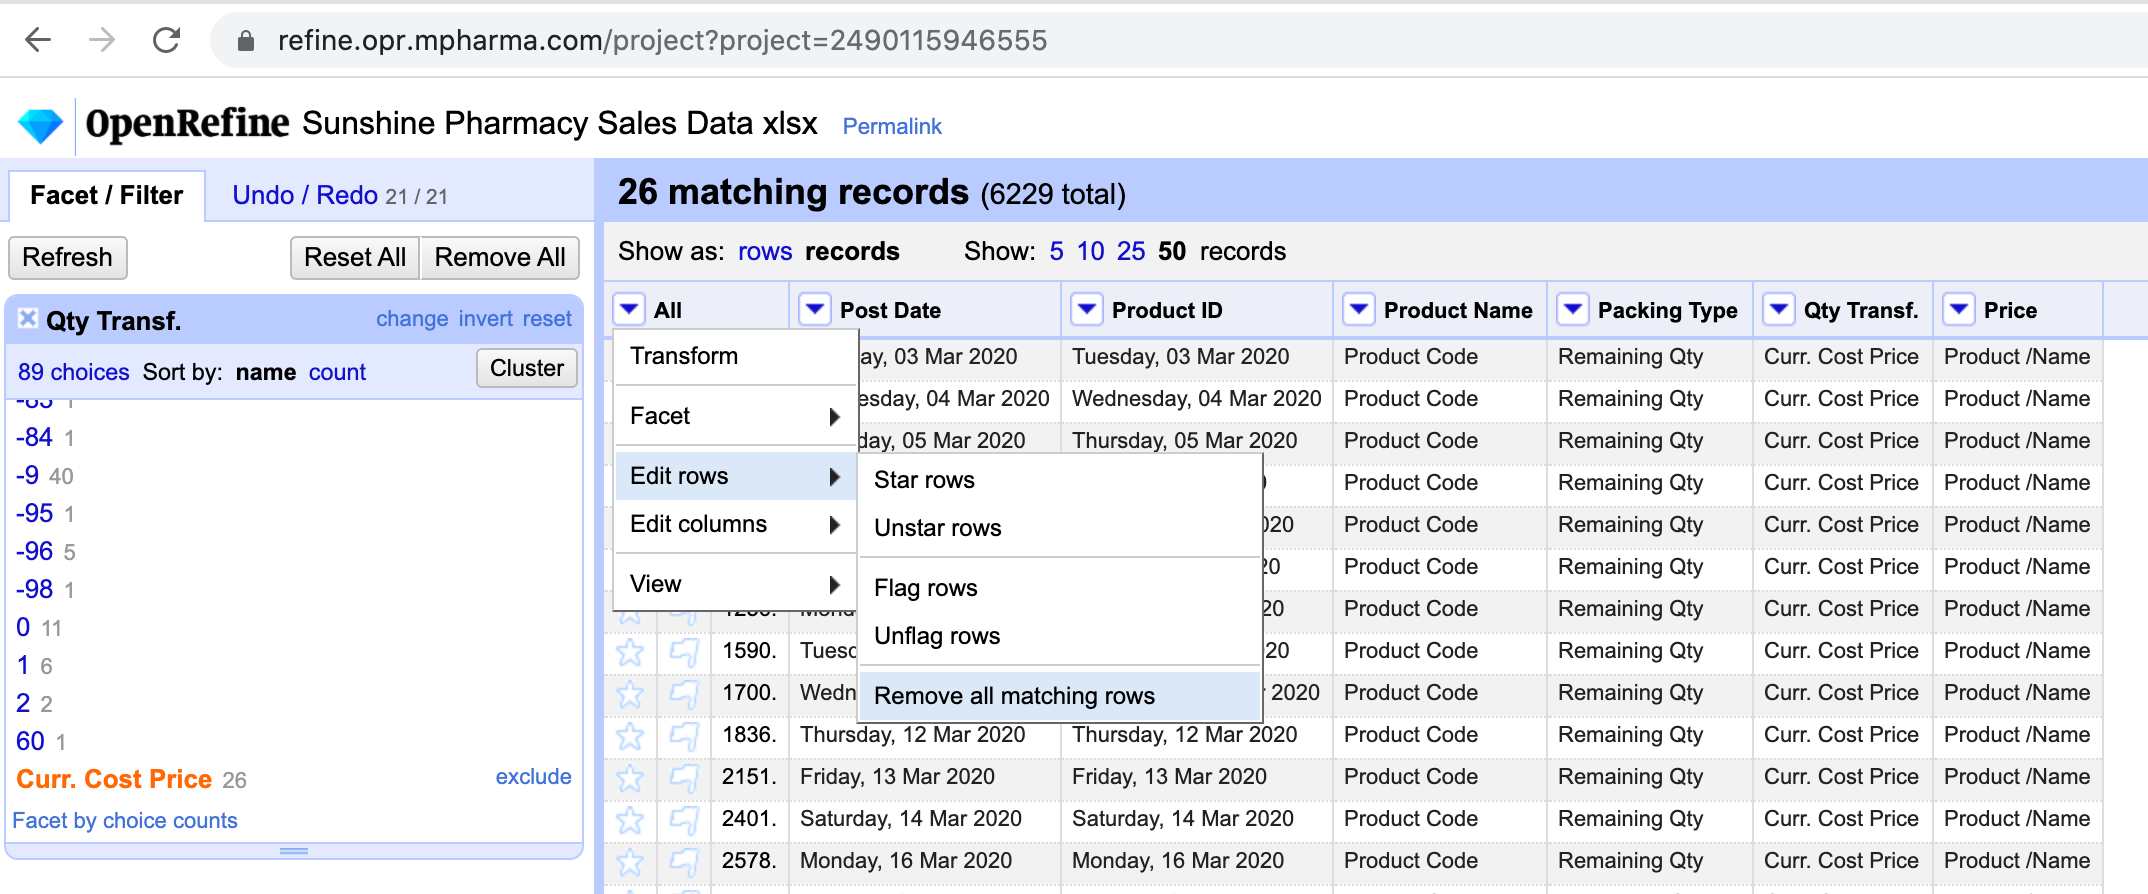Screen dimensions: 2148x894
Task: Click the Reset All button
Action: click(x=354, y=258)
